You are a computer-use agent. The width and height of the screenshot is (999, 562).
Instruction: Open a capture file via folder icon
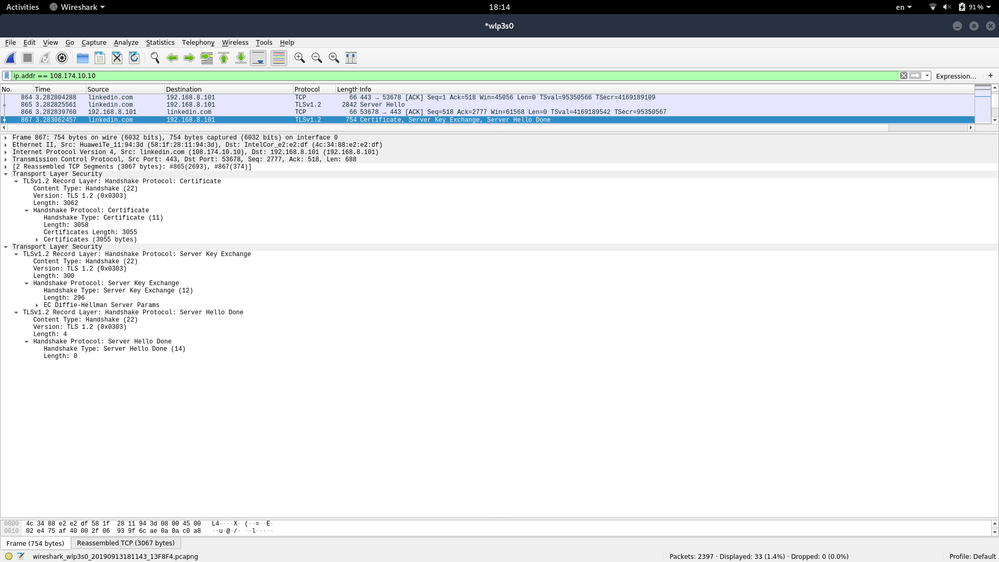coord(83,58)
